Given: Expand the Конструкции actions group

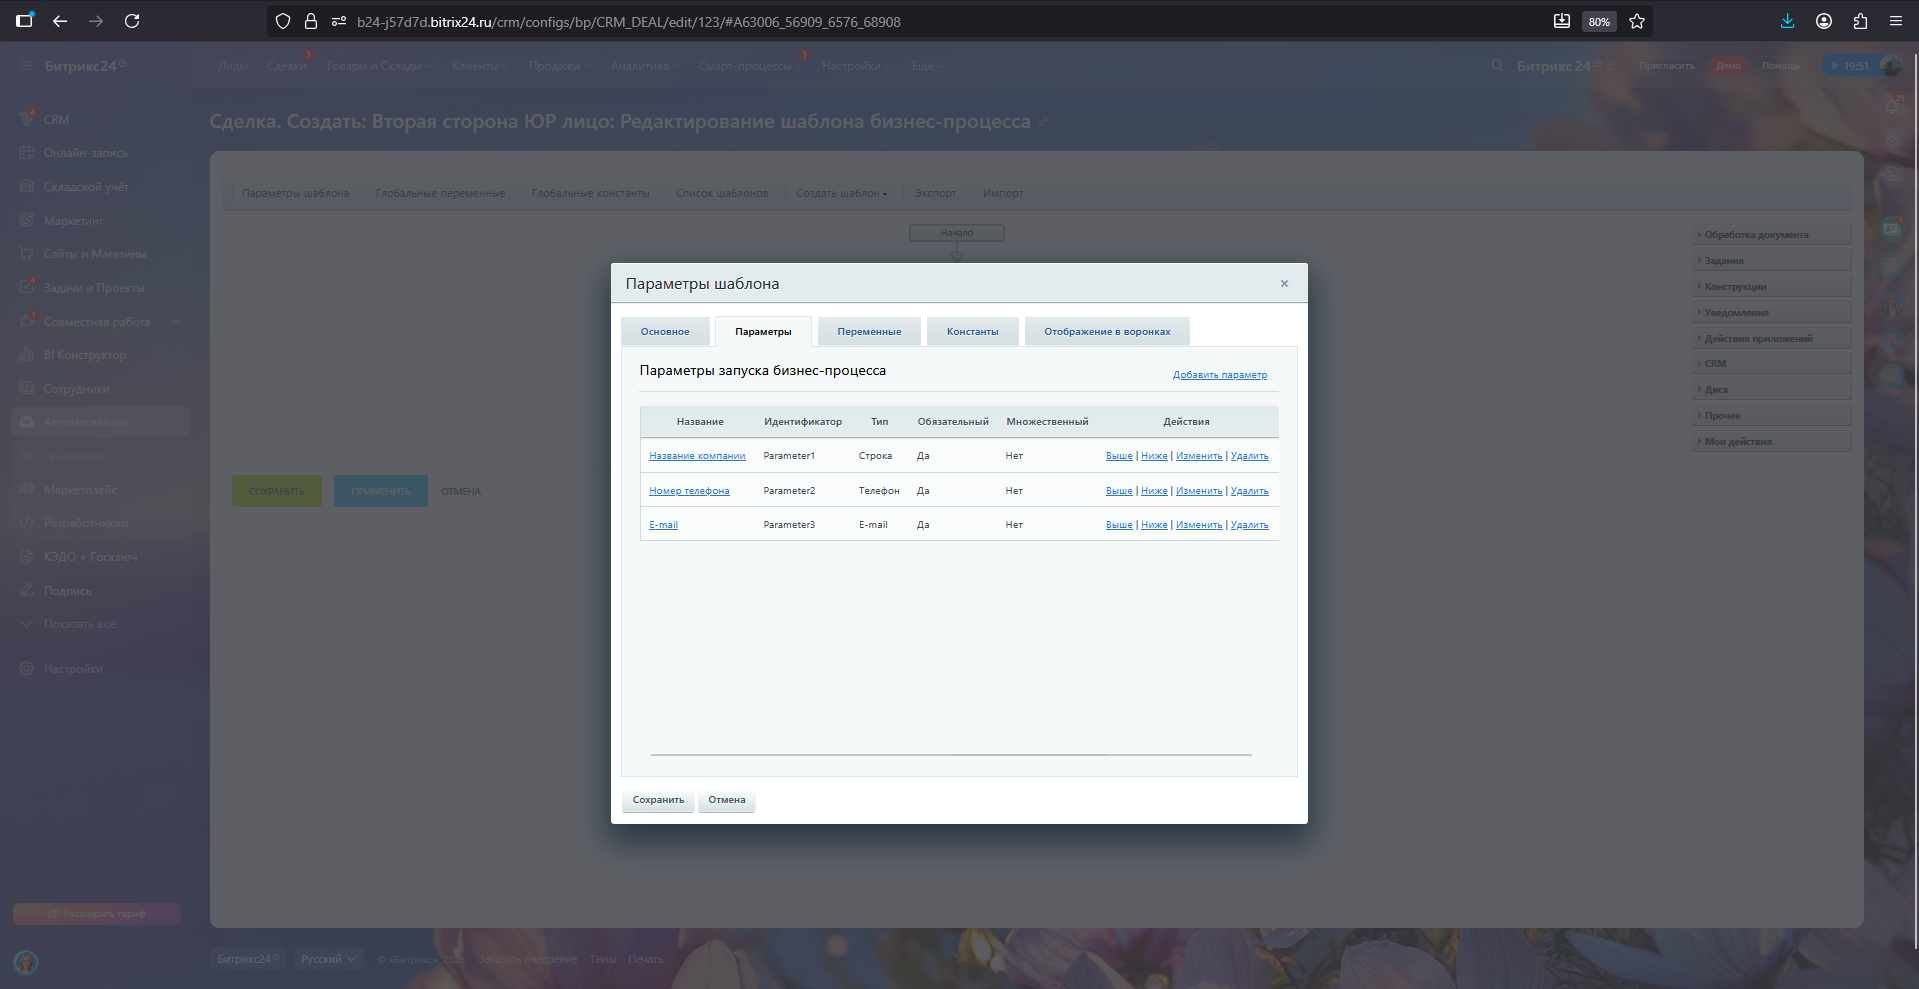Looking at the screenshot, I should (1771, 287).
